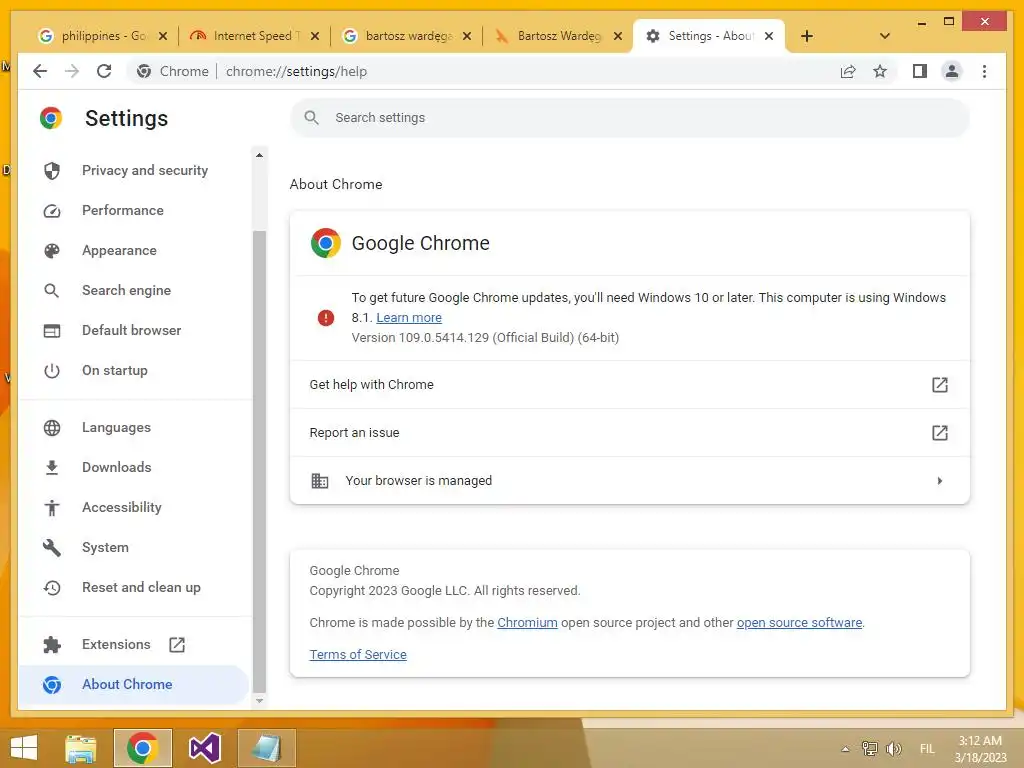The height and width of the screenshot is (768, 1024).
Task: Open the Windows Start menu
Action: [24, 748]
